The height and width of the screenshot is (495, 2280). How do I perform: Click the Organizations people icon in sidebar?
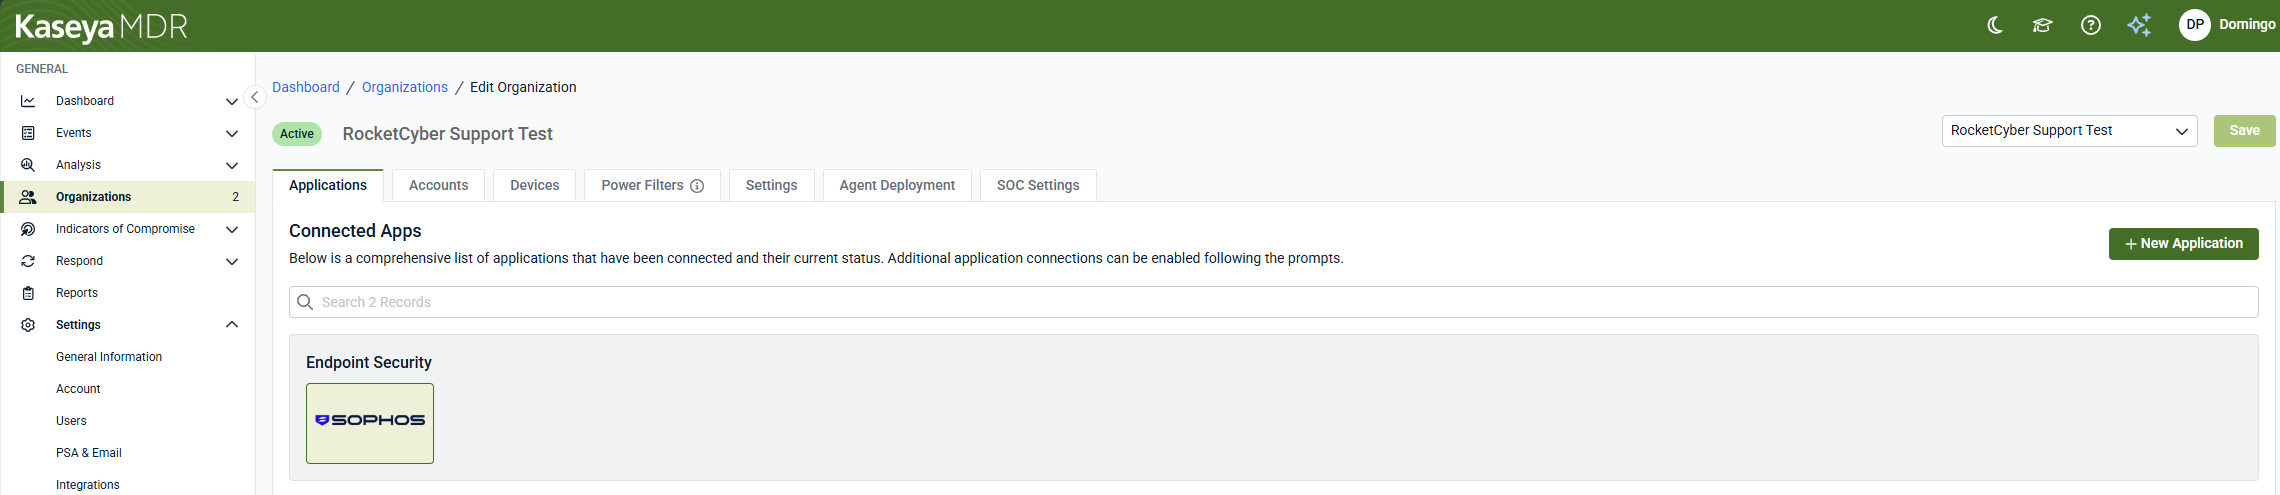[28, 197]
